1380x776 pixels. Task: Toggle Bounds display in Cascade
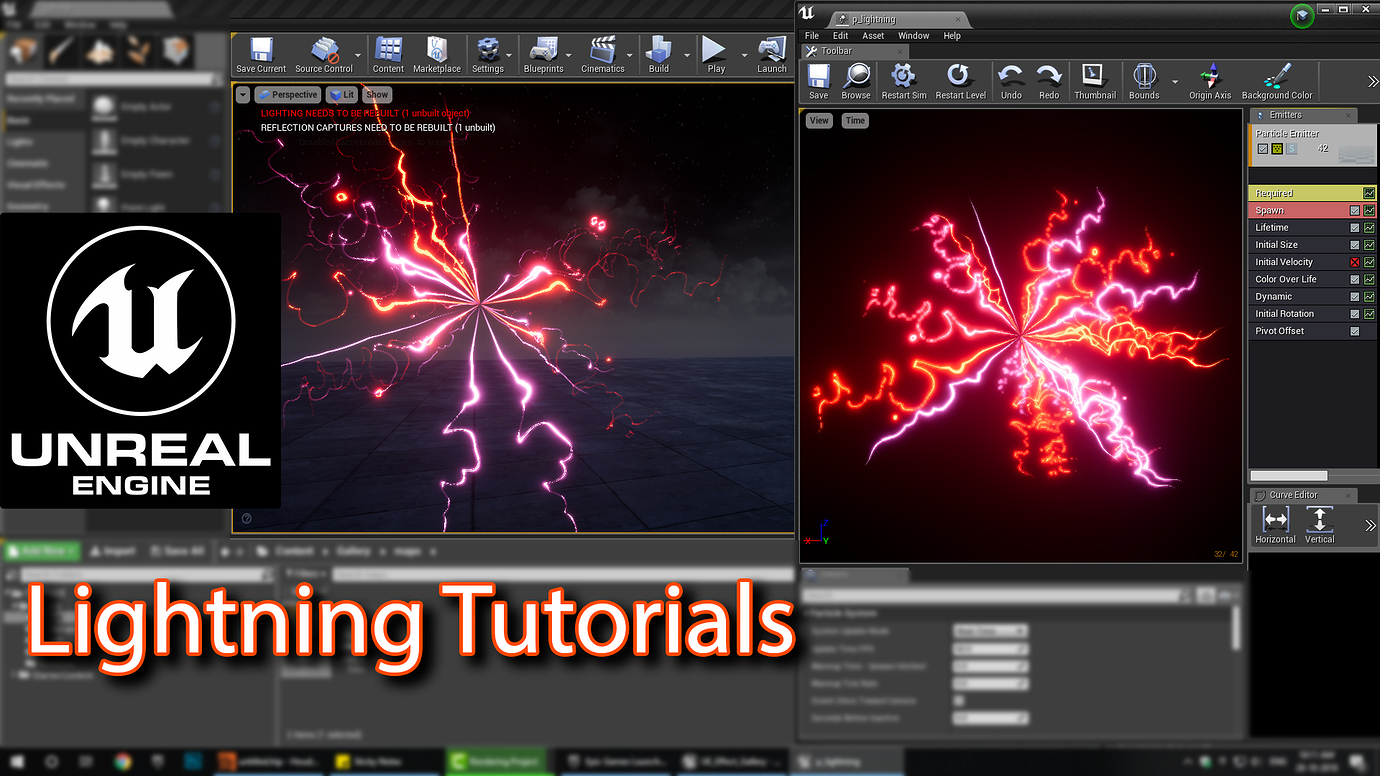(x=1144, y=81)
